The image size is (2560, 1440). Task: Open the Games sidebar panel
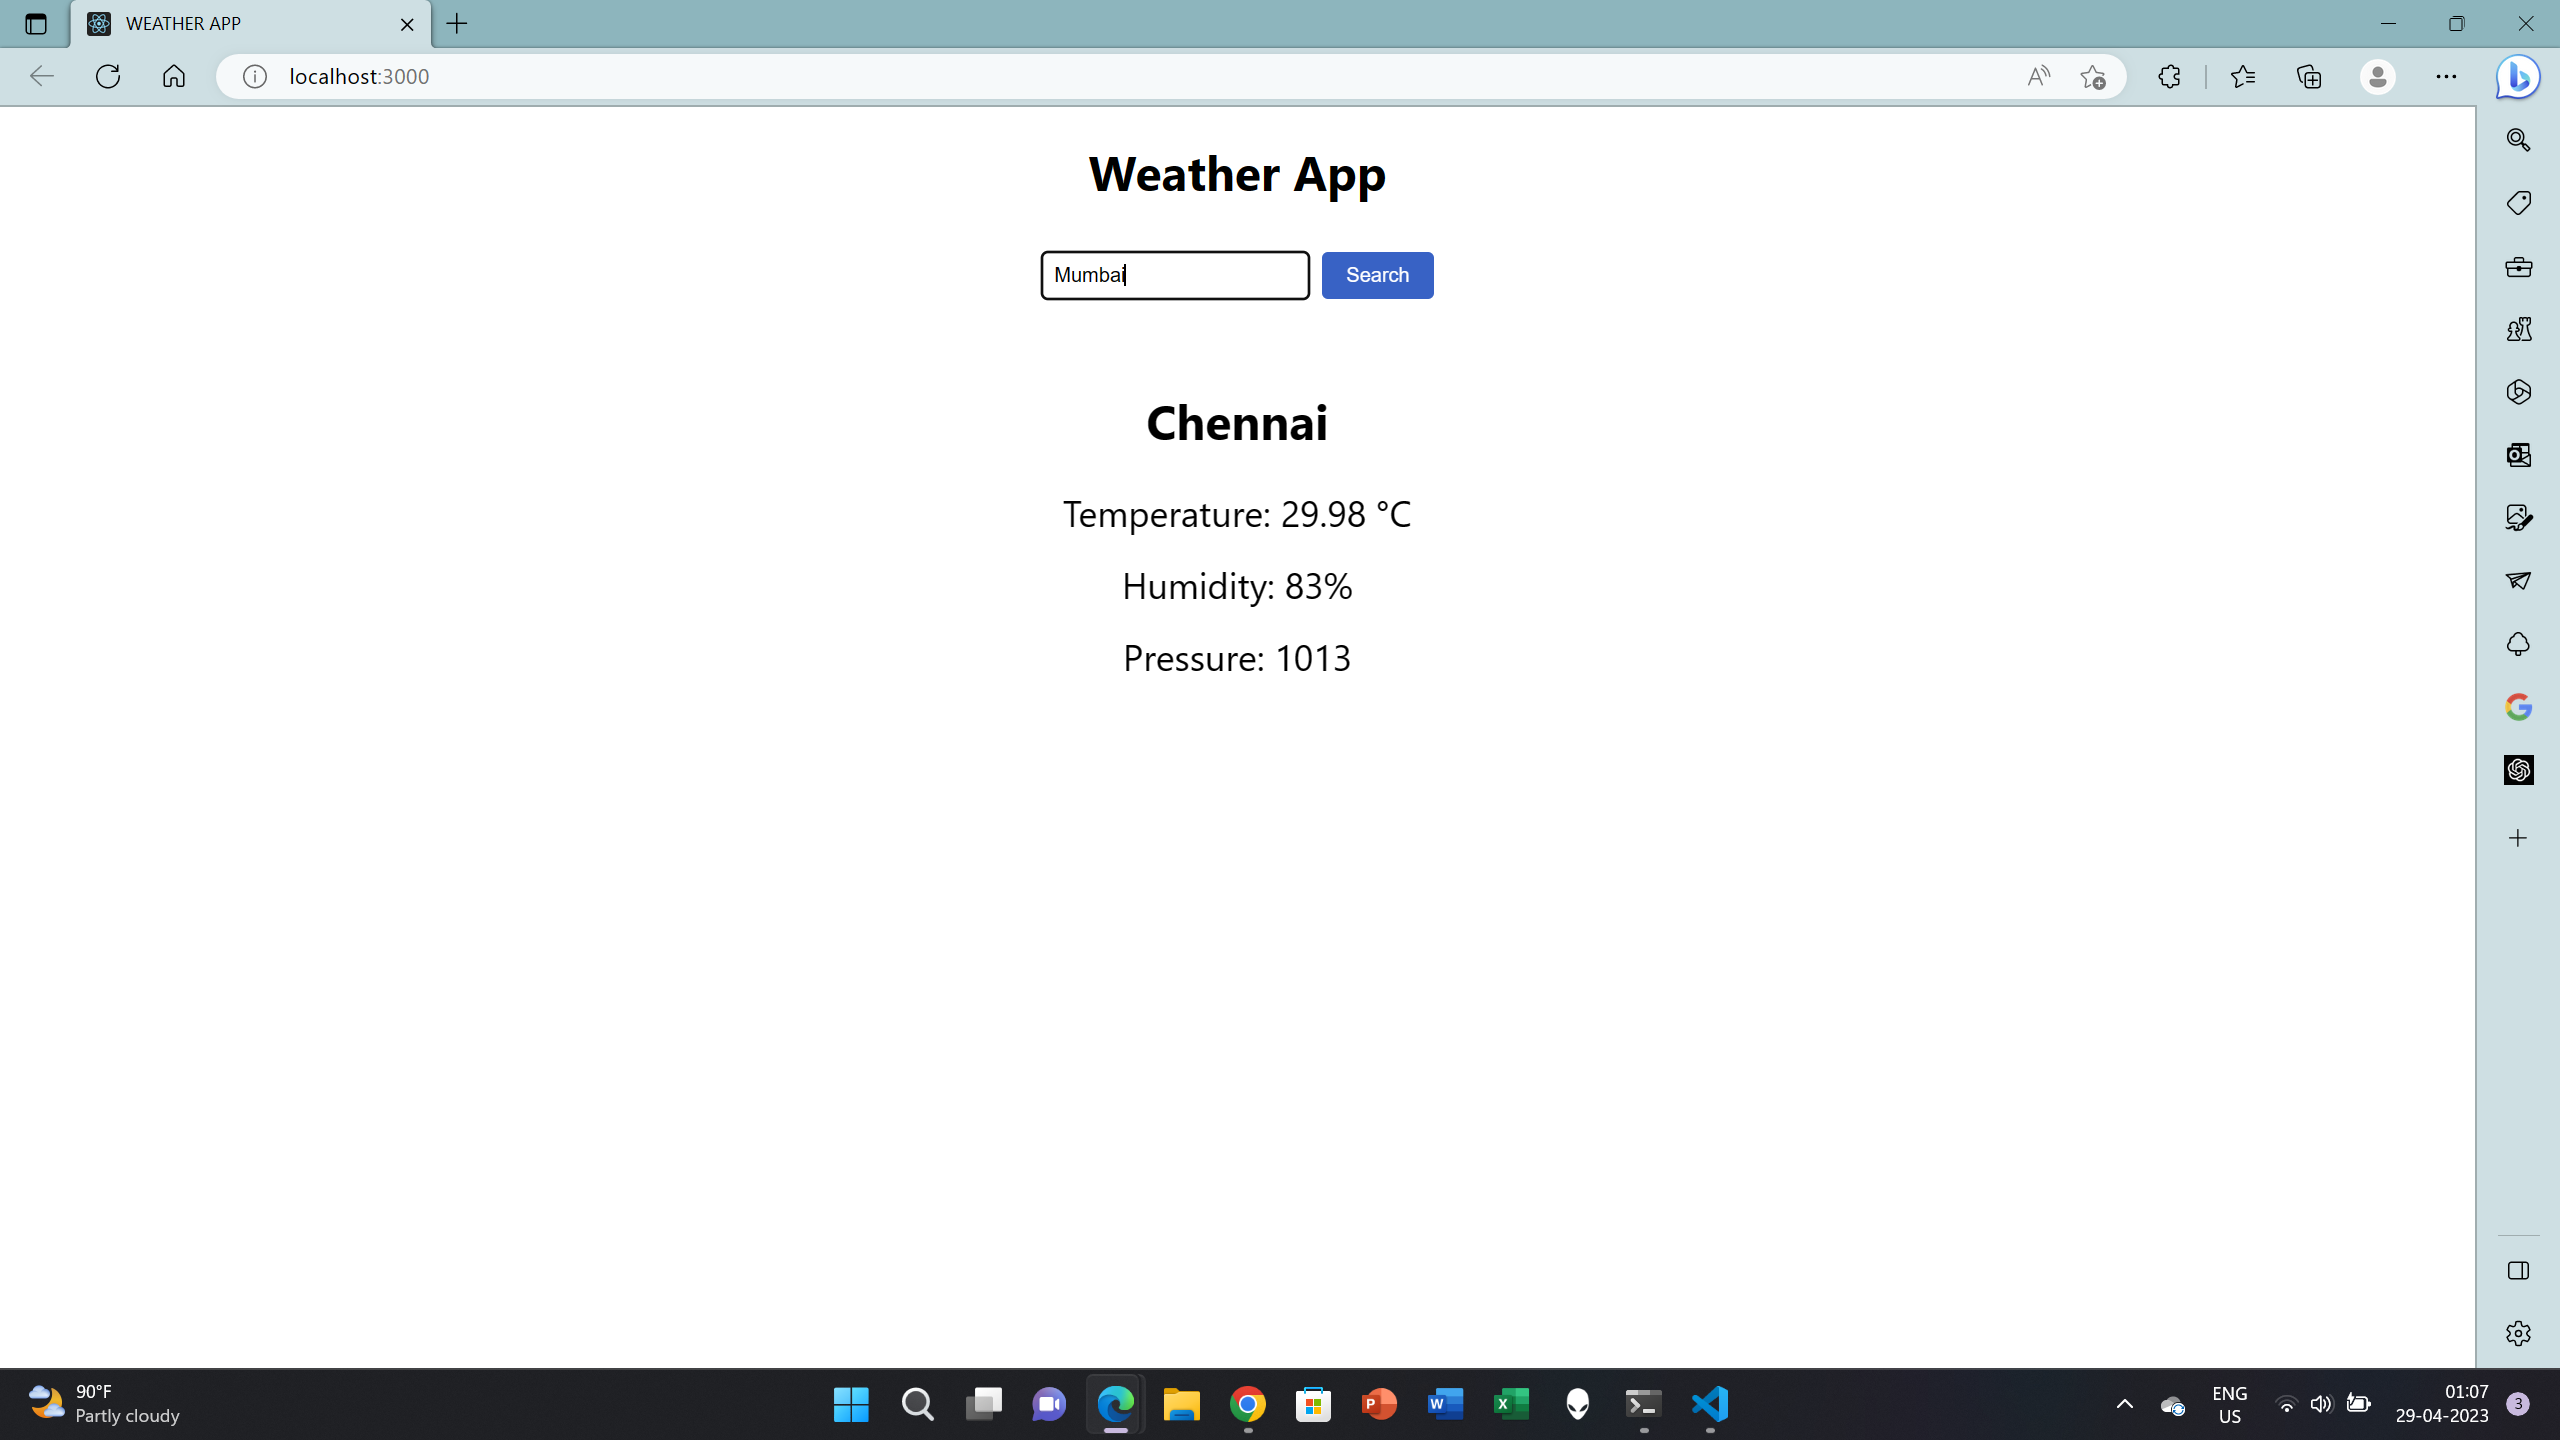point(2518,329)
